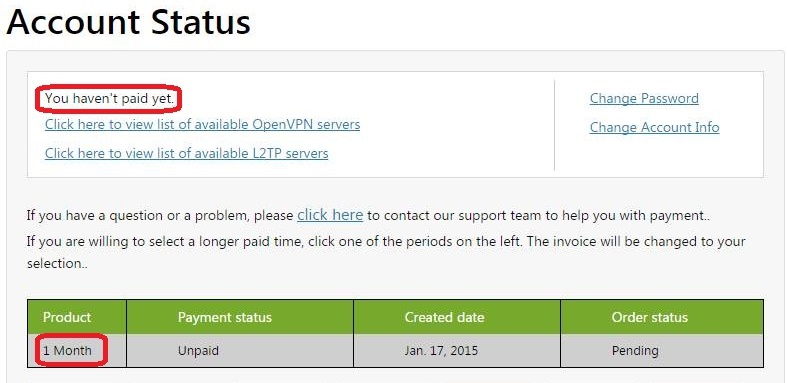787x383 pixels.
Task: Click the 'click here' support contact link
Action: (x=330, y=215)
